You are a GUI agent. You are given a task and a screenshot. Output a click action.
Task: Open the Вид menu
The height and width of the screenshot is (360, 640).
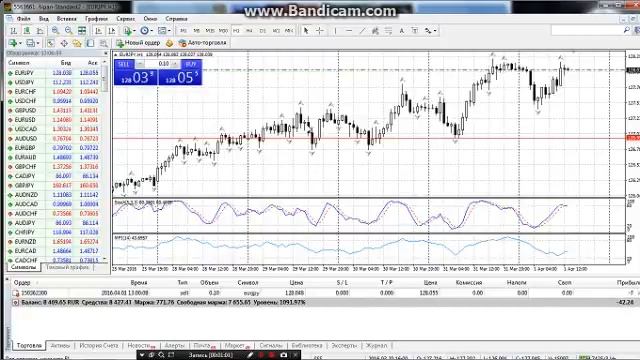[x=44, y=19]
